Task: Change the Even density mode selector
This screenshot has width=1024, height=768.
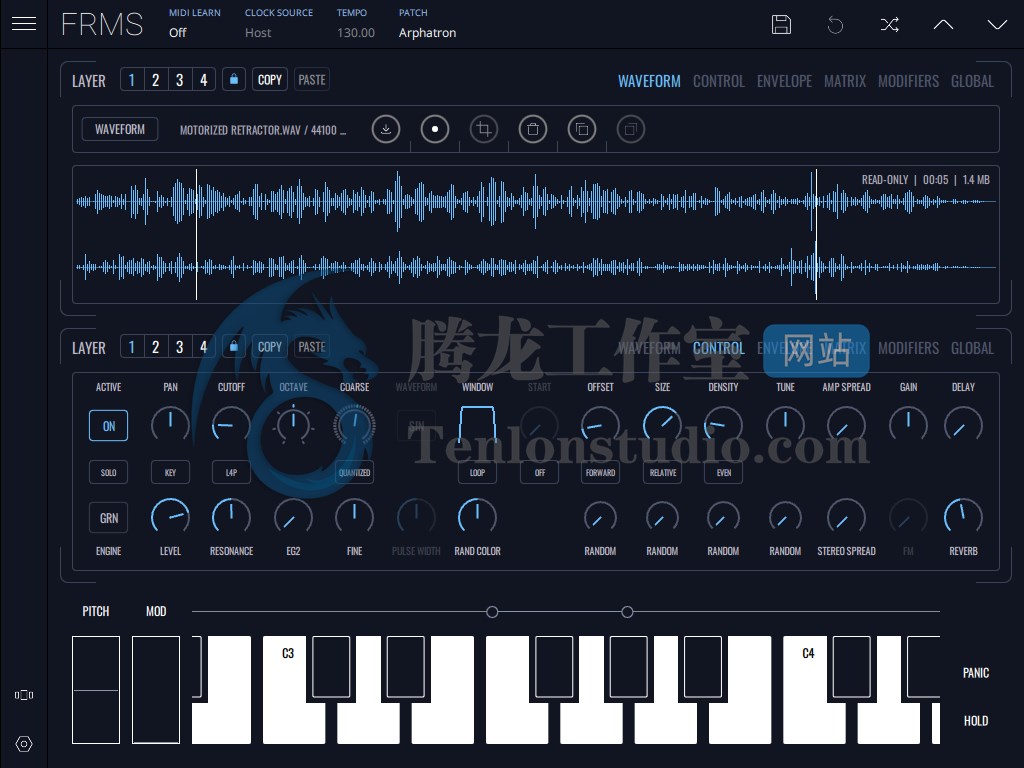Action: pyautogui.click(x=724, y=472)
